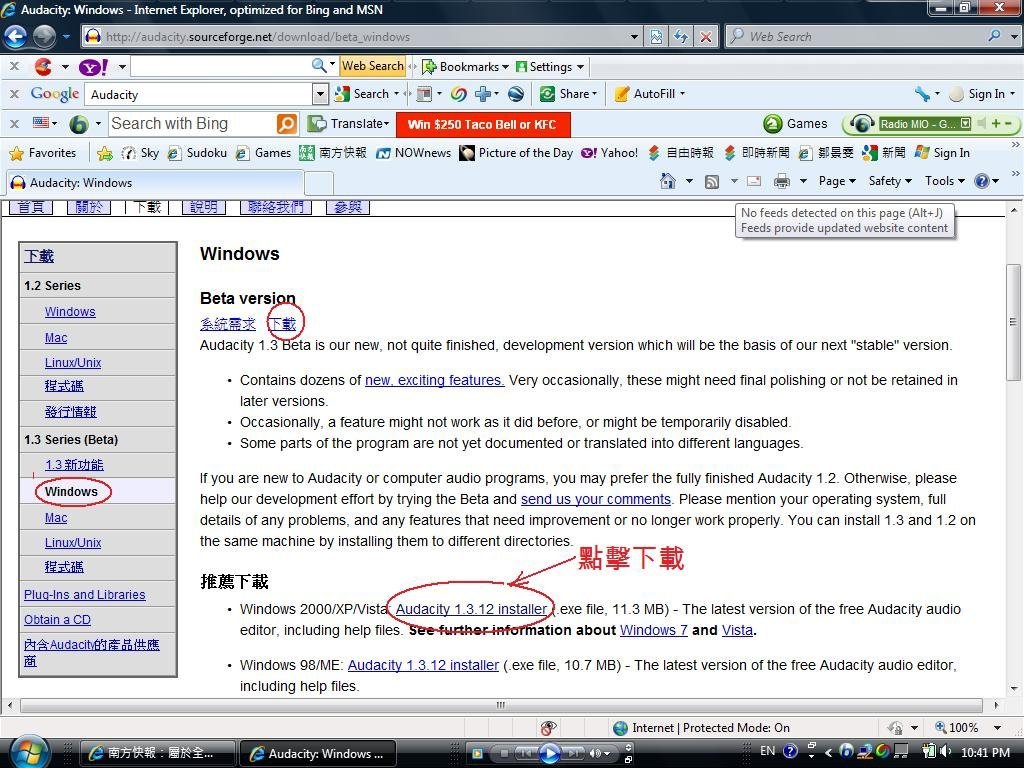The image size is (1024, 768).
Task: Click the Stop button in taskbar media player
Action: click(504, 753)
